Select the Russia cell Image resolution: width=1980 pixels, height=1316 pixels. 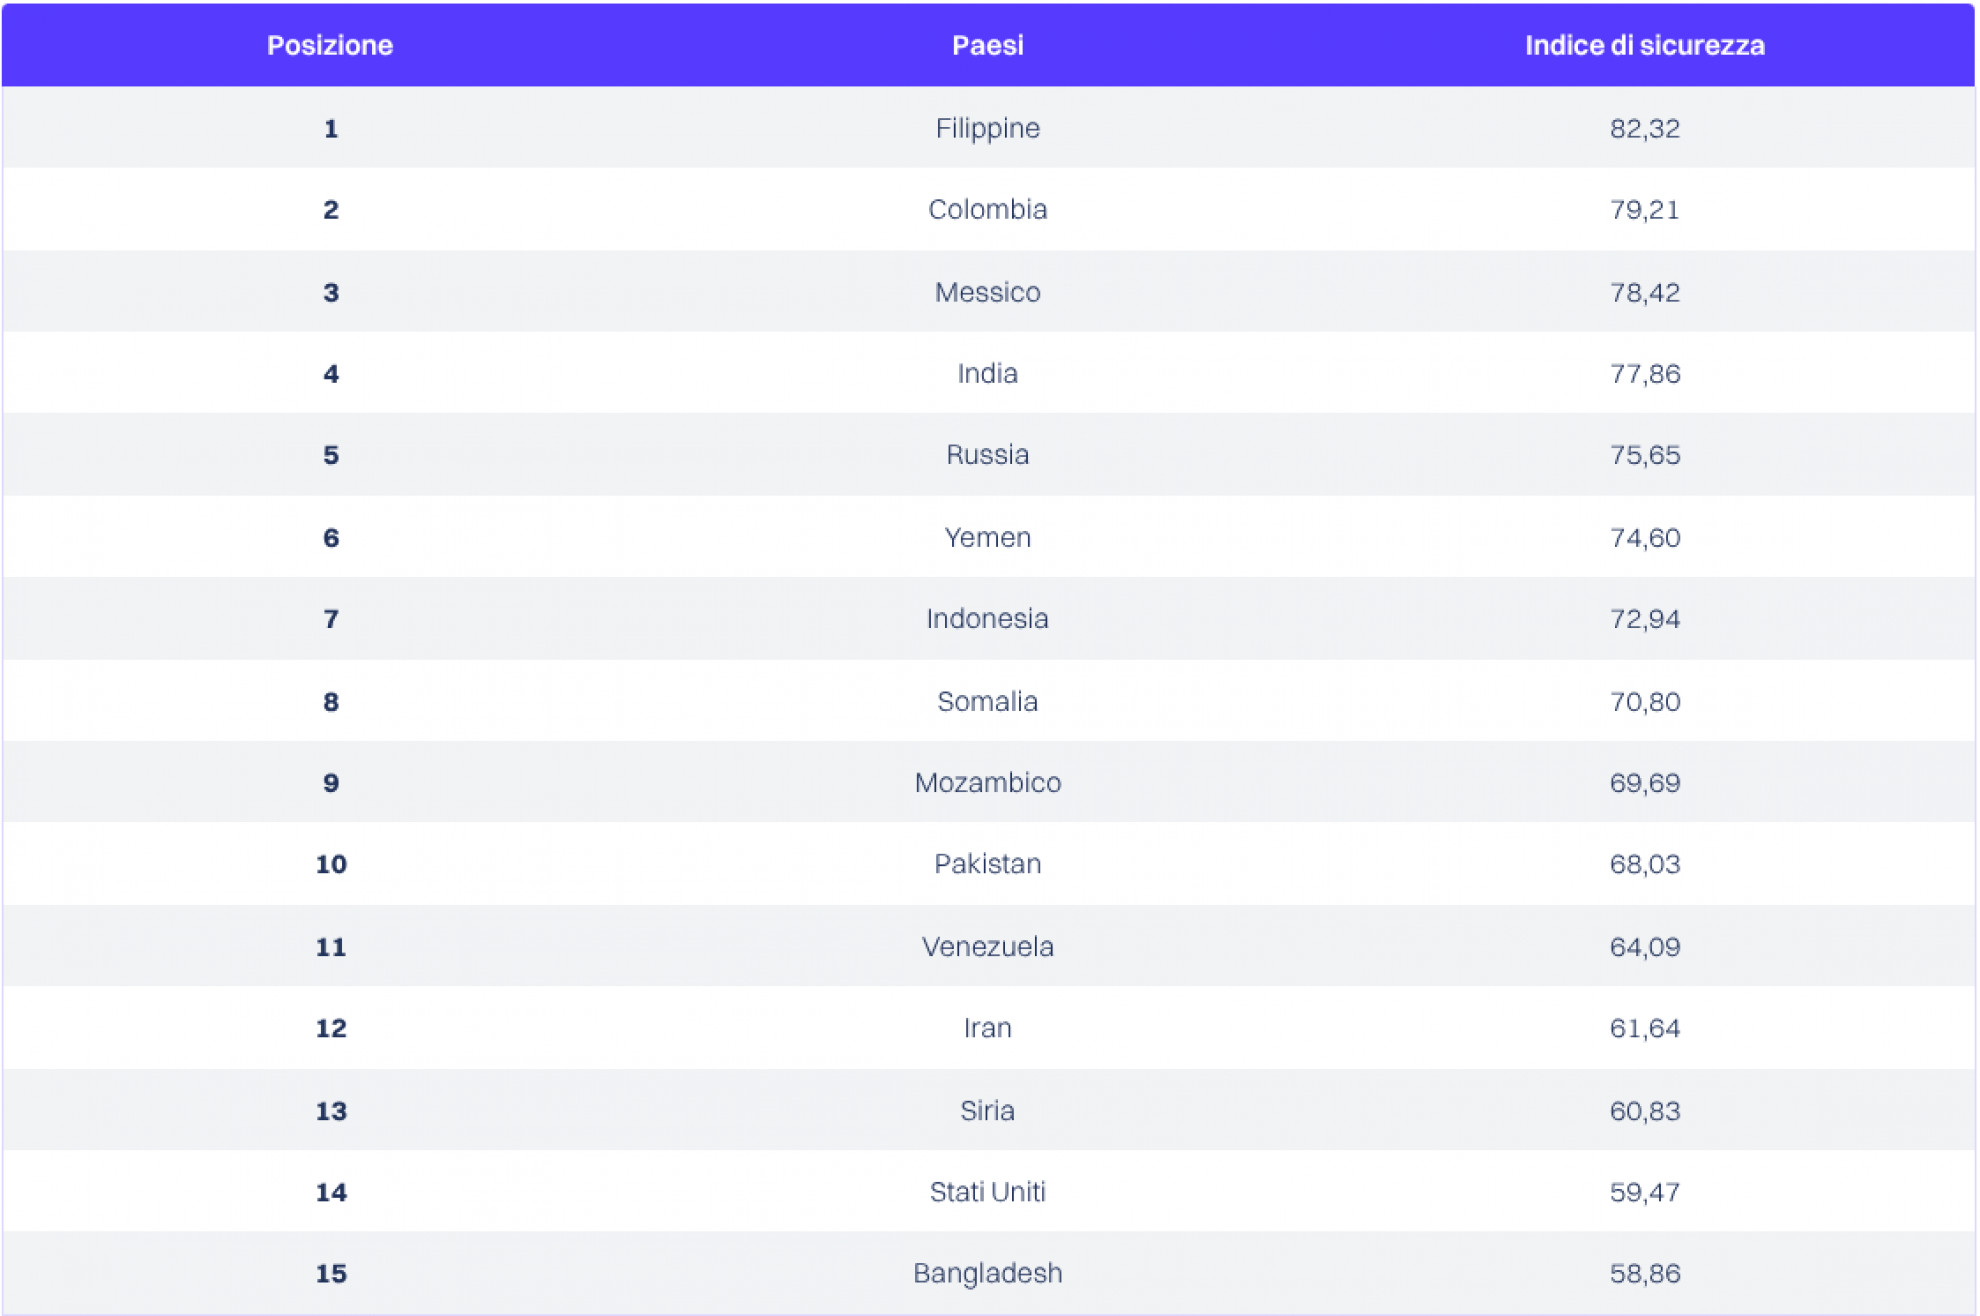987,455
